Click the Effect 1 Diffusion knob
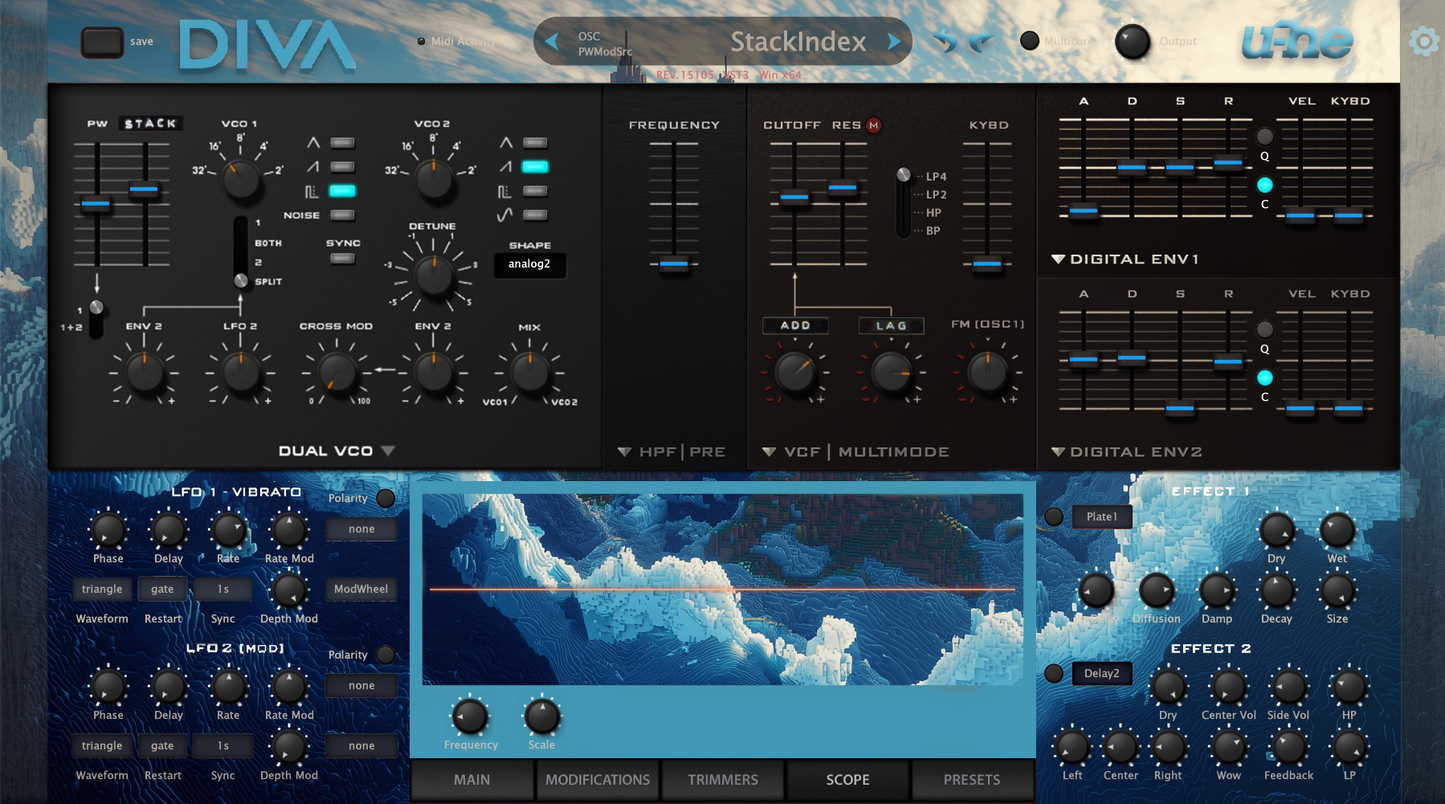This screenshot has height=804, width=1445. tap(1156, 591)
